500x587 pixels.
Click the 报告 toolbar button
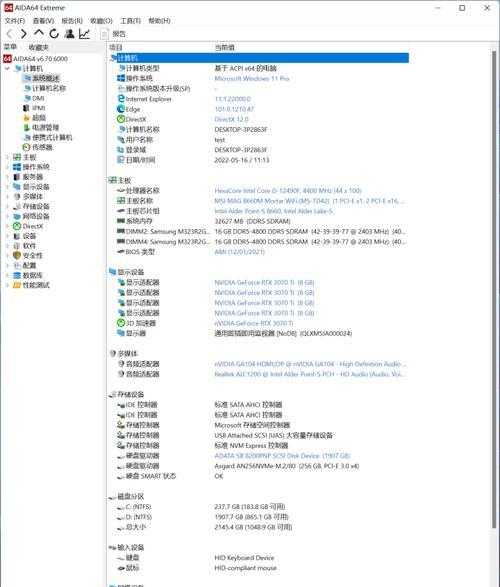tap(114, 34)
